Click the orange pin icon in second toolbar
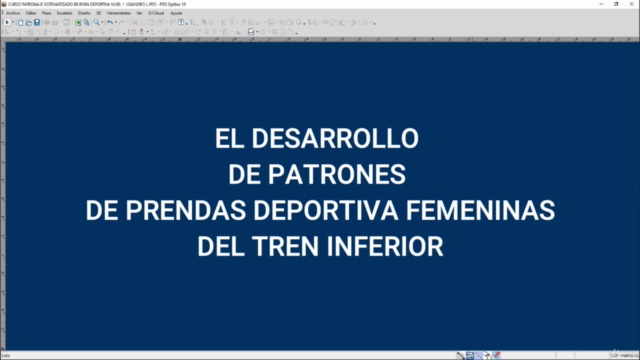Screen dimensions: 640x360 (x=142, y=32)
